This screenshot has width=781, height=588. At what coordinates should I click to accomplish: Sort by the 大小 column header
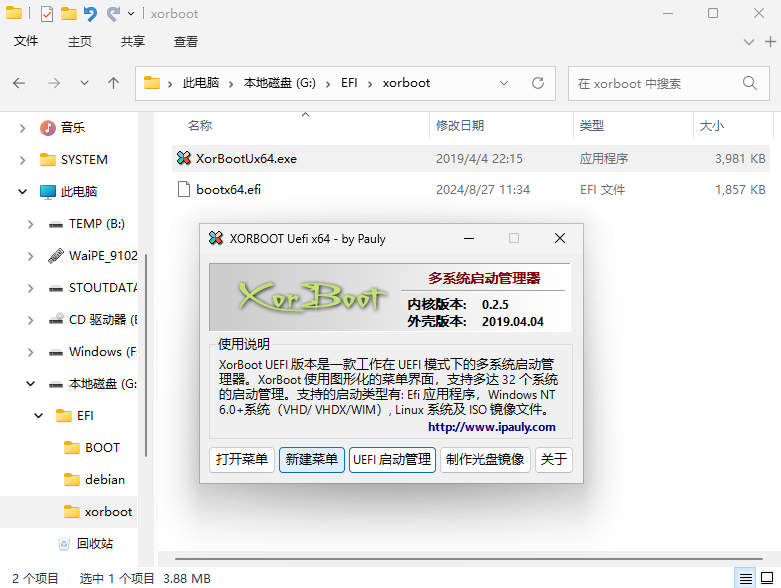[711, 125]
